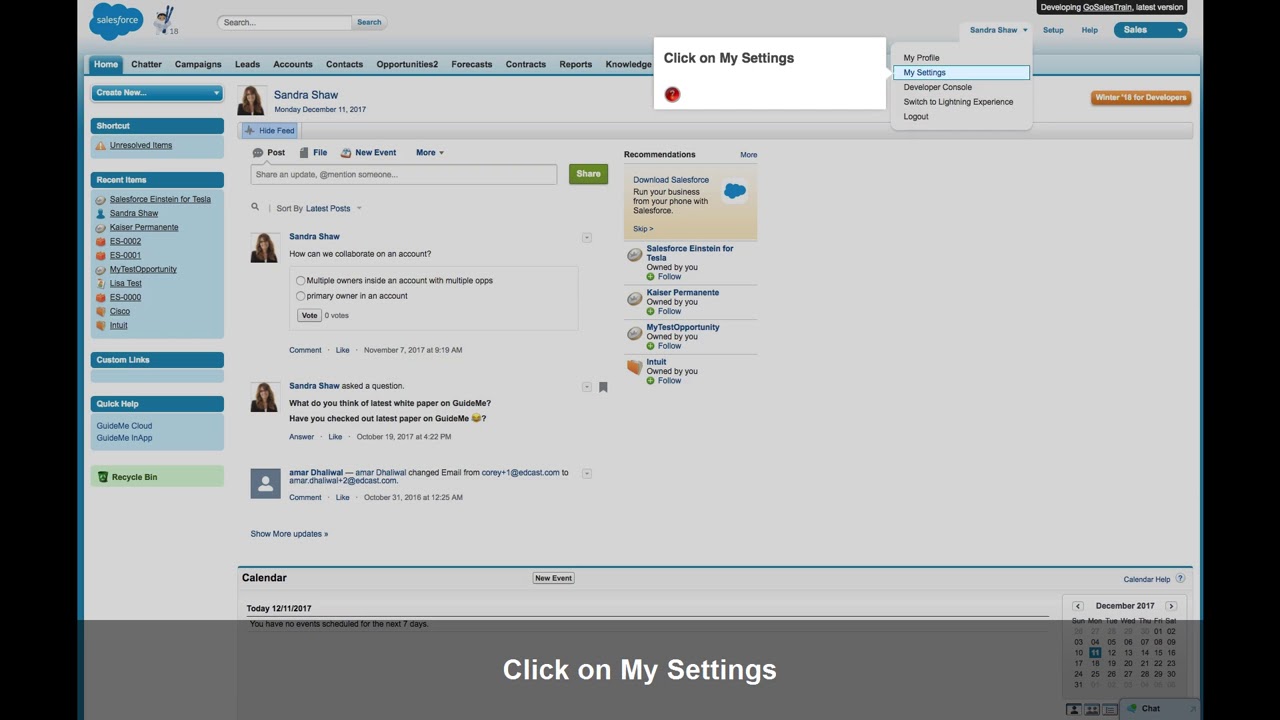Click Skip link on Download Salesforce card
Viewport: 1280px width, 720px height.
point(642,229)
